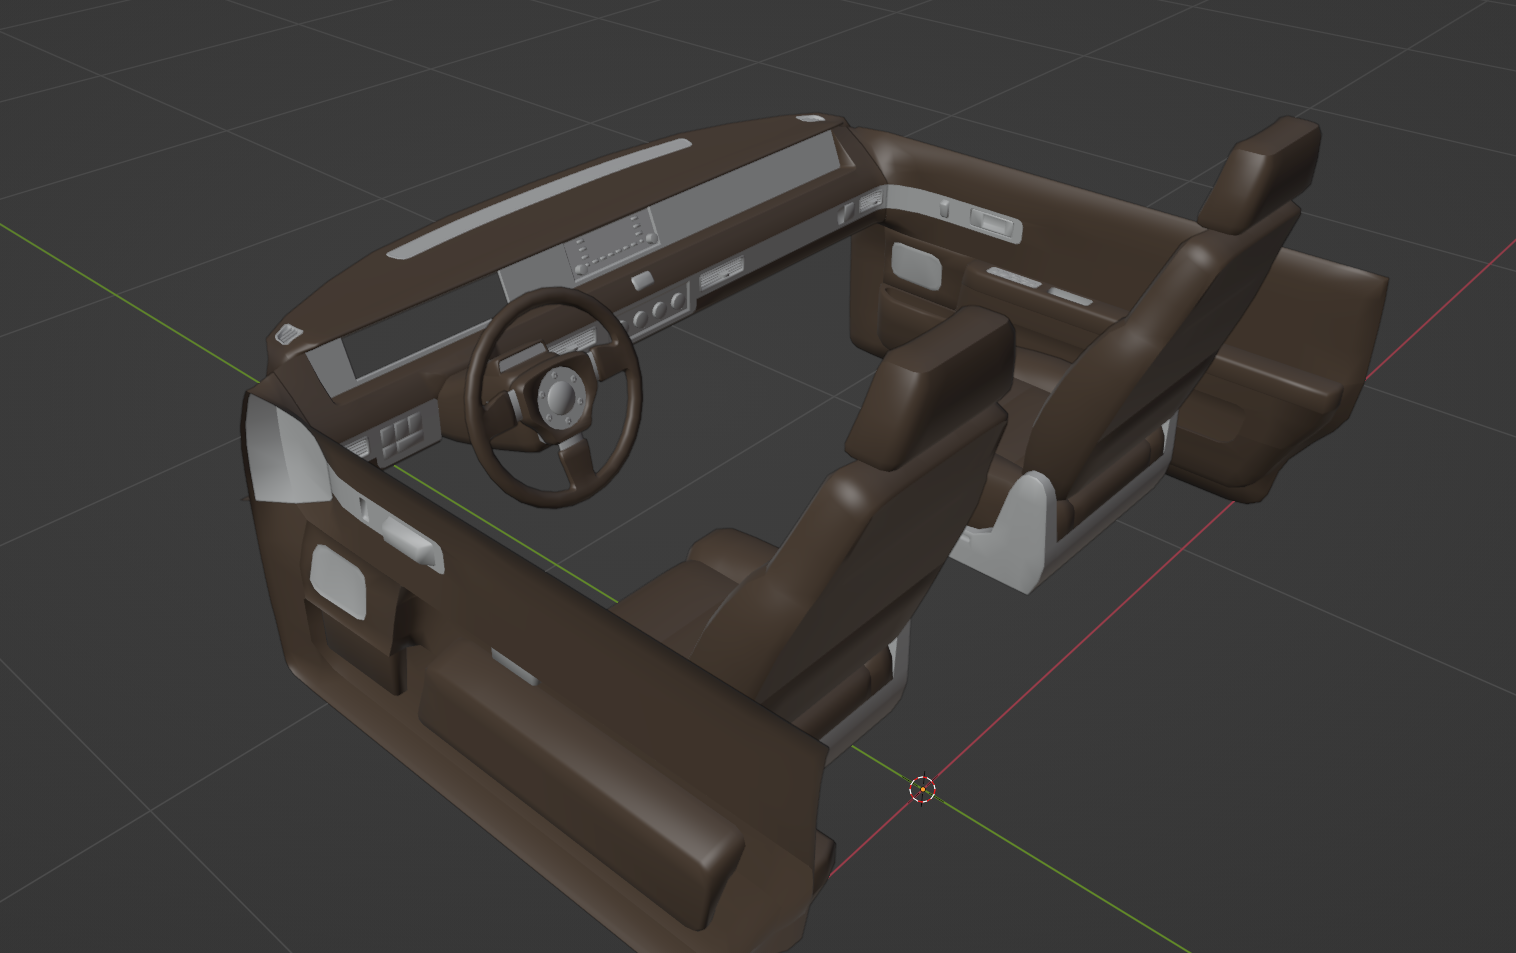The height and width of the screenshot is (953, 1516).
Task: Click the grey defroster strip on dashboard top
Action: (x=540, y=200)
